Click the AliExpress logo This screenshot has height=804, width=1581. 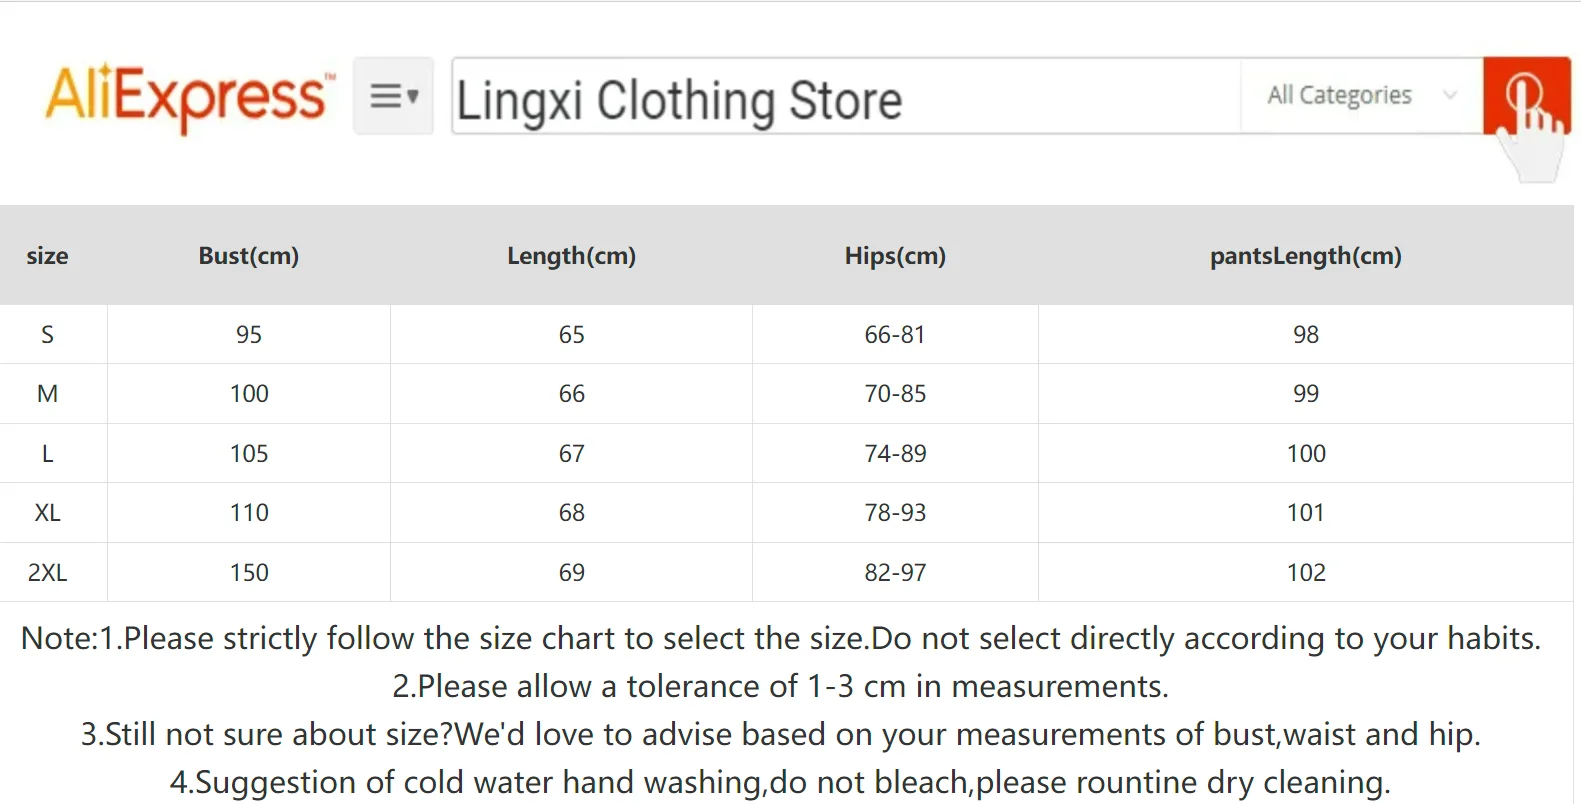pyautogui.click(x=187, y=97)
